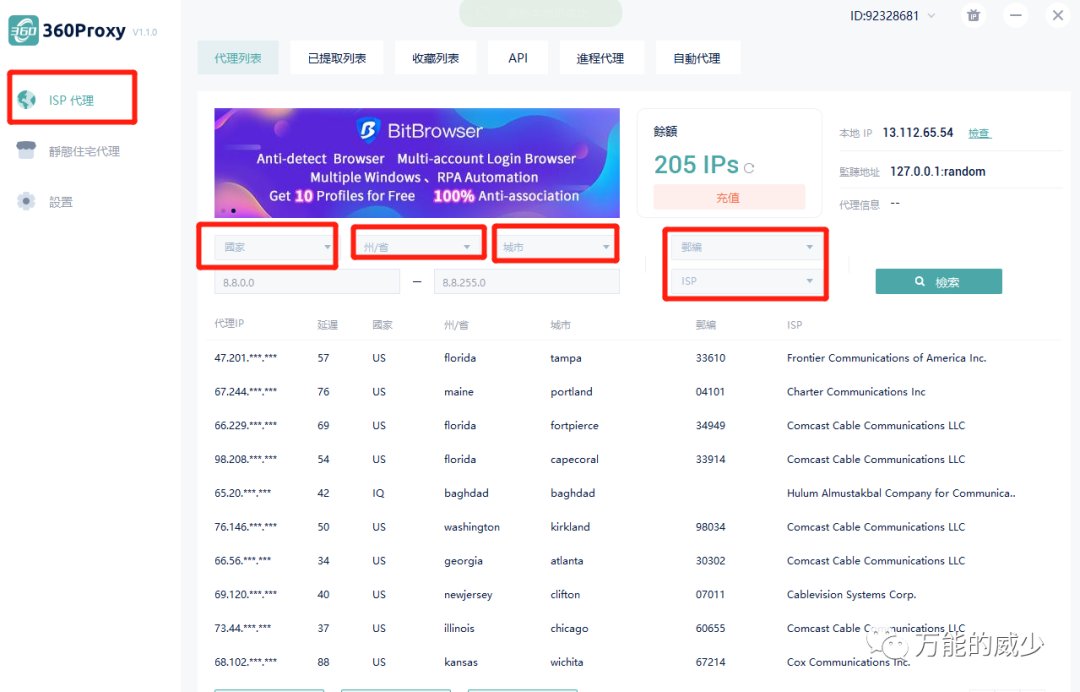
Task: Click city cell 'tampa'
Action: pyautogui.click(x=566, y=358)
